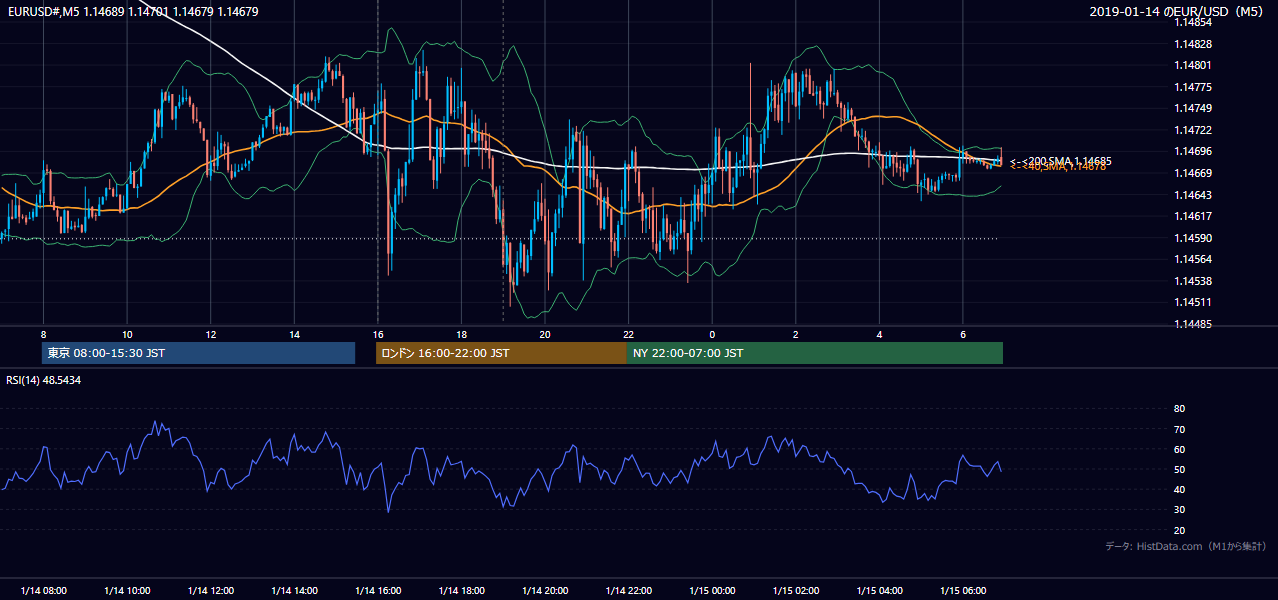Image resolution: width=1278 pixels, height=600 pixels.
Task: Click price axis label 1.14564
Action: [x=1194, y=259]
